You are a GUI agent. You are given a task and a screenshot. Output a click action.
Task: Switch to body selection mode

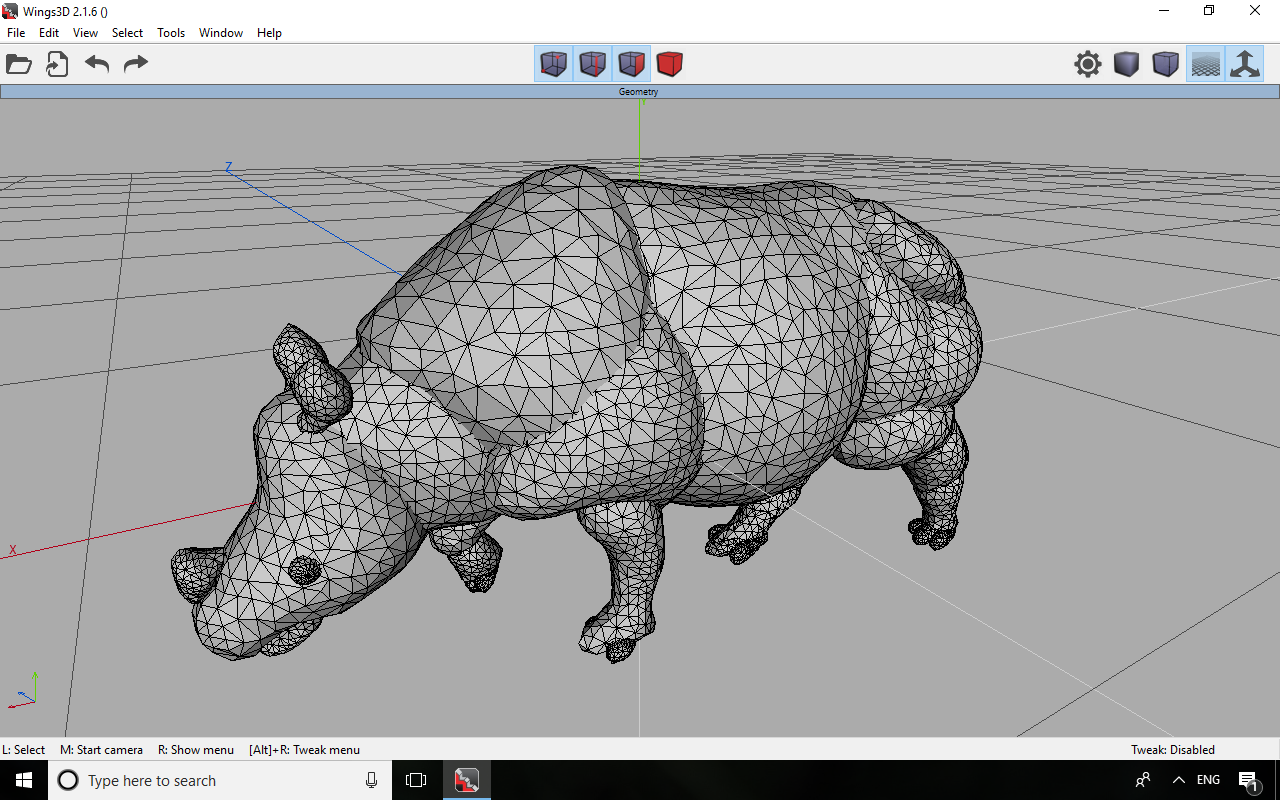pyautogui.click(x=669, y=63)
